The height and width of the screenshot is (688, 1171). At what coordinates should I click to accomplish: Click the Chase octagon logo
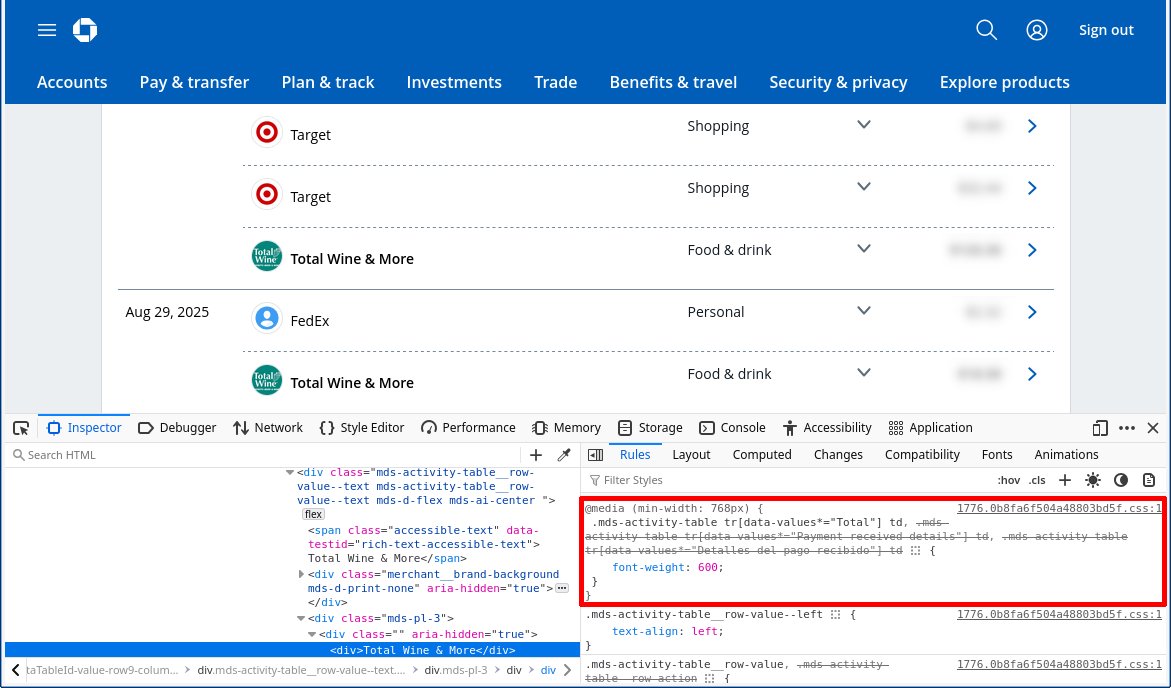click(x=85, y=30)
